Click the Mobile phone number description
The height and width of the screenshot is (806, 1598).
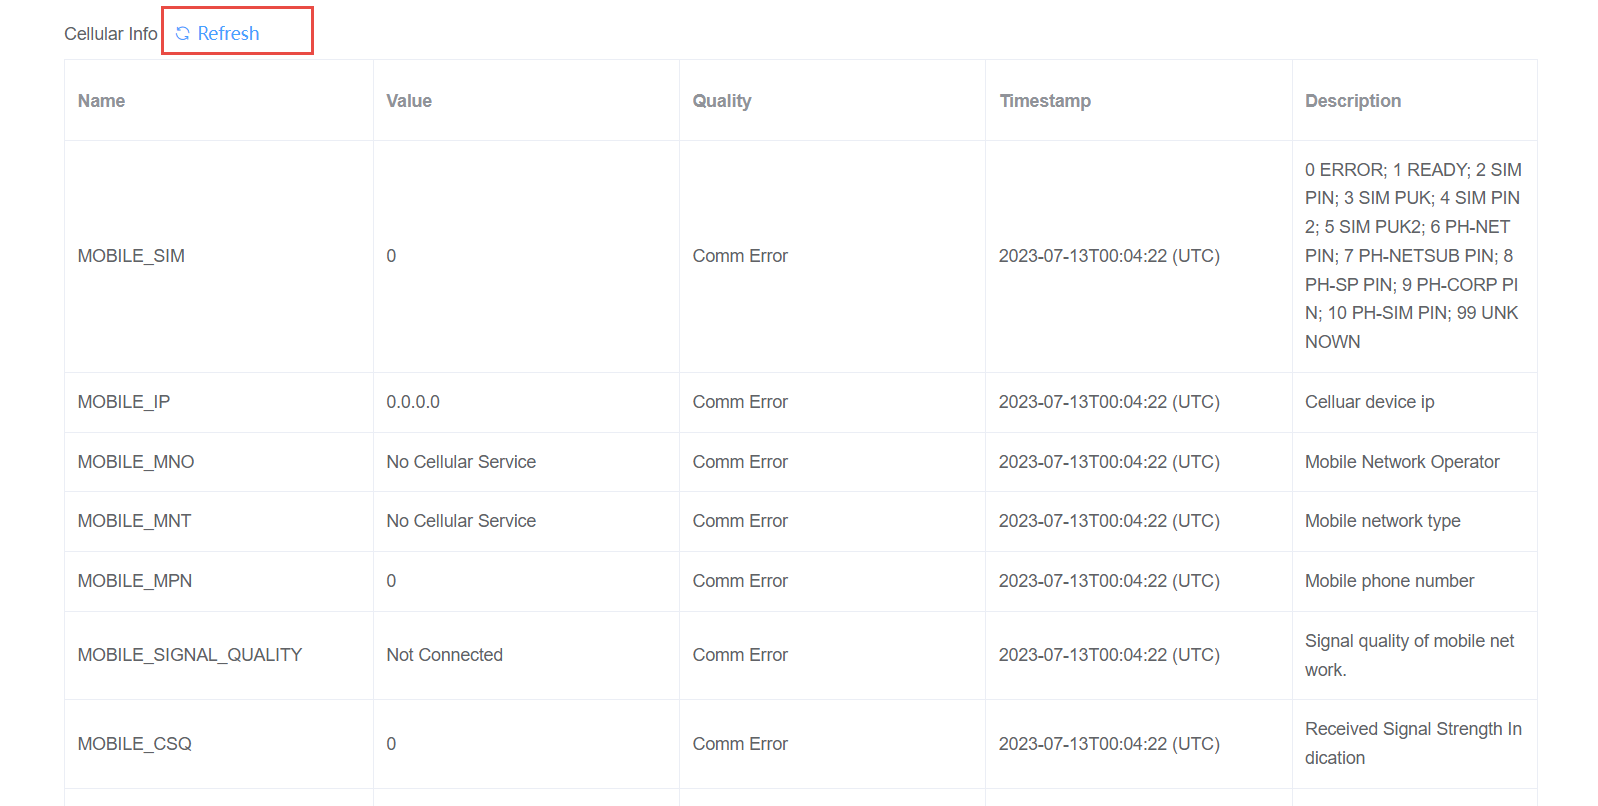[1389, 581]
